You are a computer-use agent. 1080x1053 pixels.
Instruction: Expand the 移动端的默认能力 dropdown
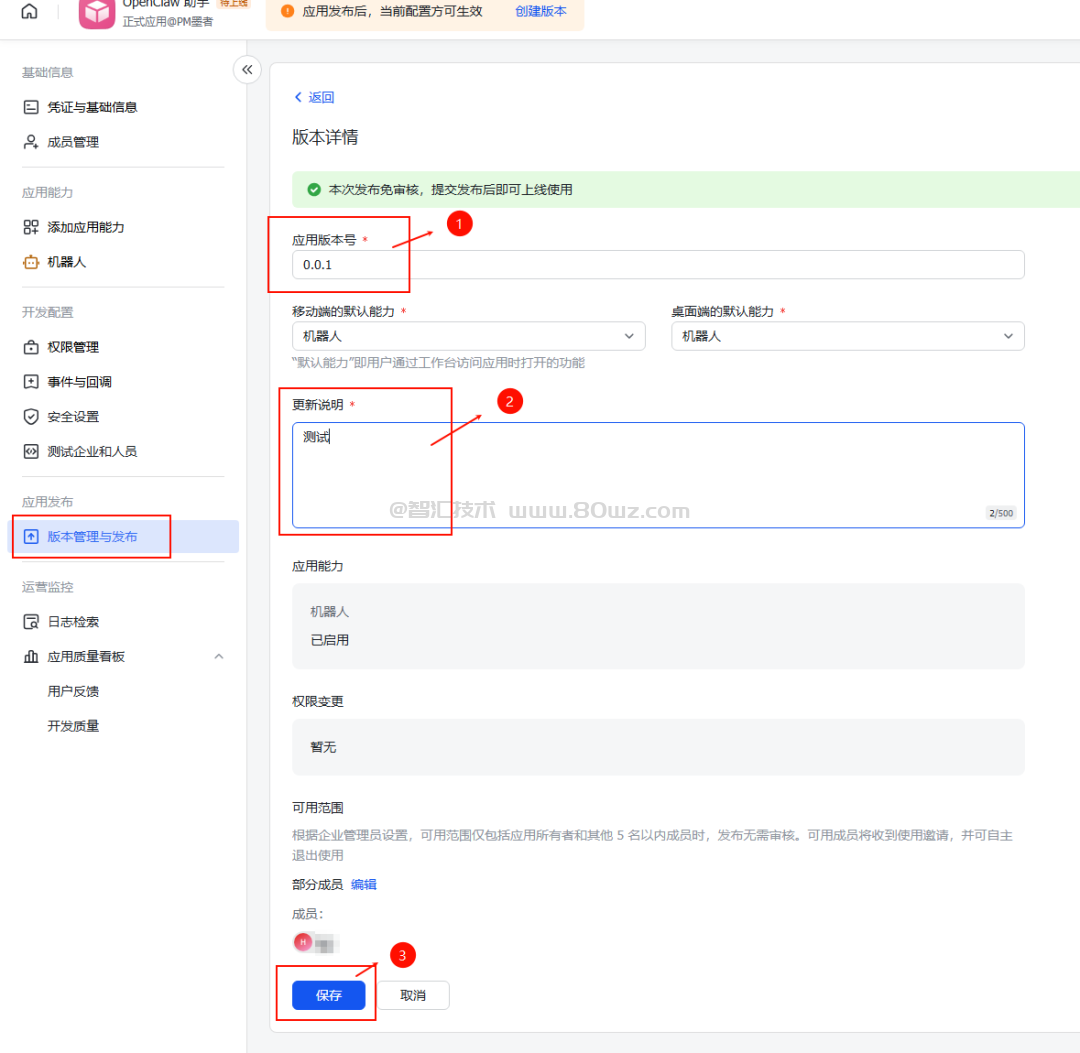point(468,337)
